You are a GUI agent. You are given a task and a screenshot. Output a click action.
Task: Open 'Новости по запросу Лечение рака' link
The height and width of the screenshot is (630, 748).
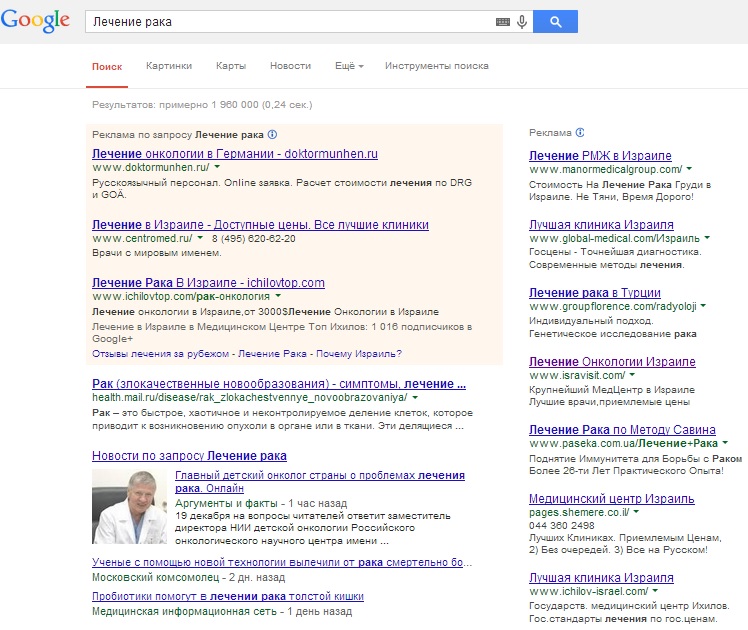(x=189, y=455)
